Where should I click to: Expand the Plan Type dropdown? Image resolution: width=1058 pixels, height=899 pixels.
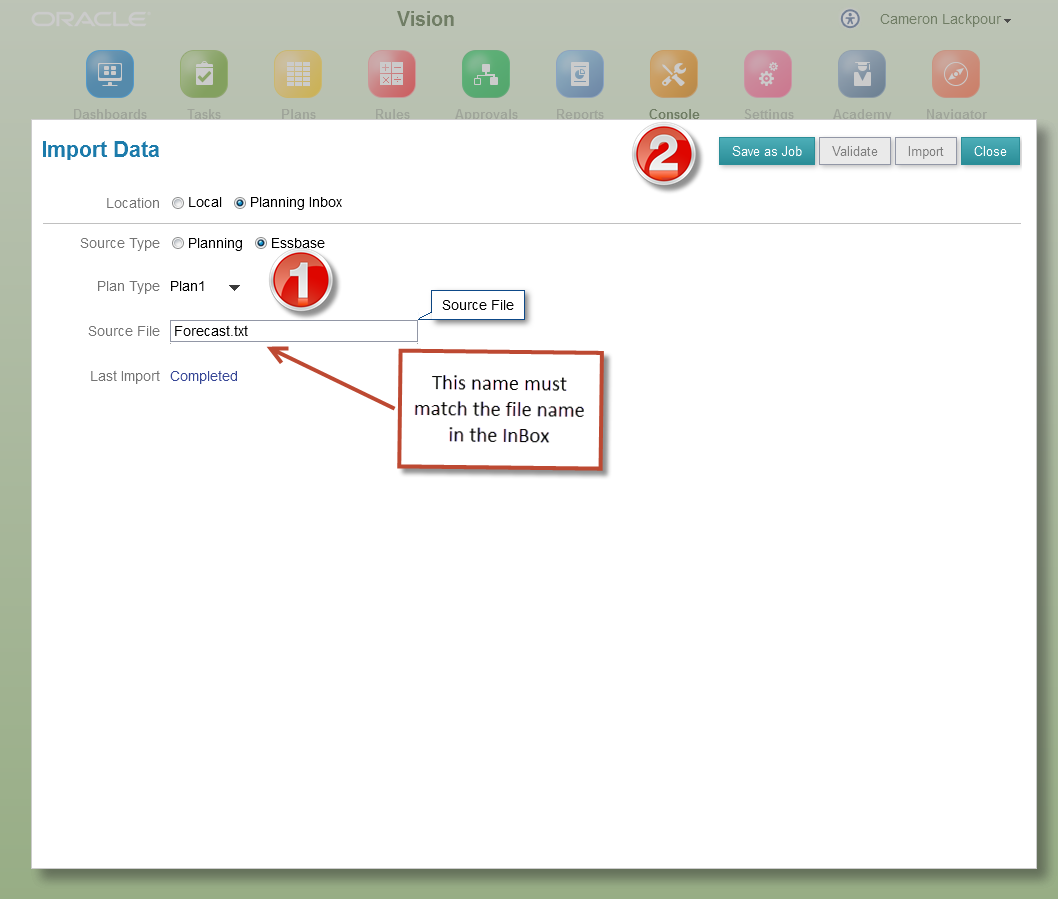click(234, 288)
